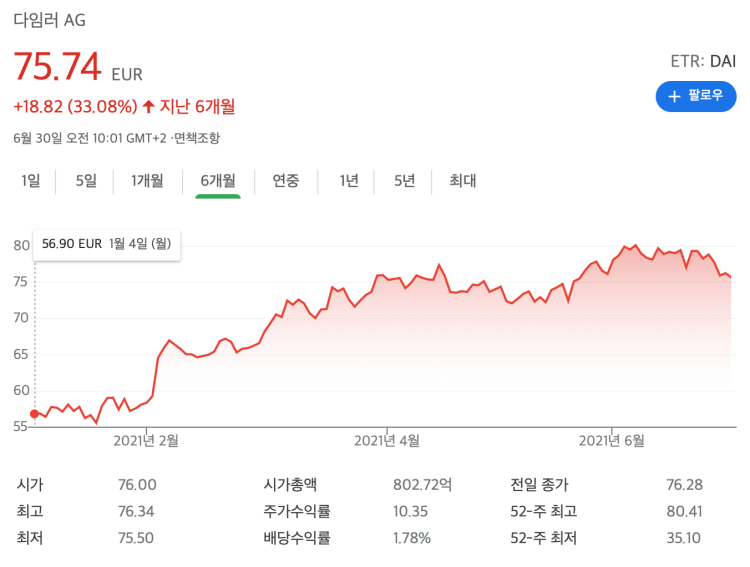Image resolution: width=750 pixels, height=567 pixels.
Task: Select the 최대 range tab
Action: tap(463, 181)
